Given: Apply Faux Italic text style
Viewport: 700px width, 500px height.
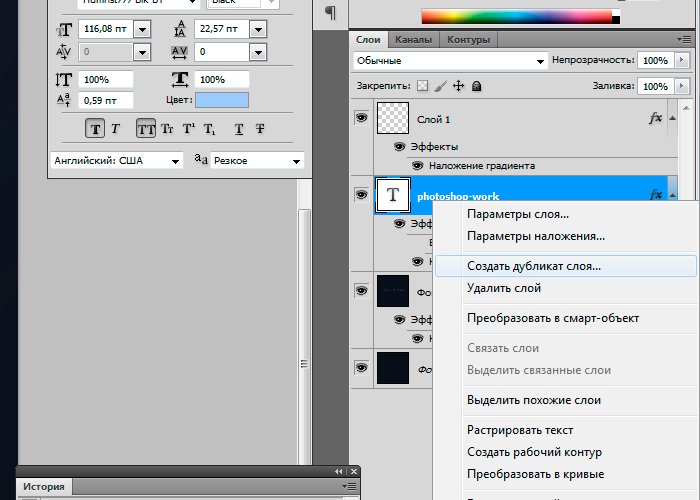Looking at the screenshot, I should coord(116,128).
